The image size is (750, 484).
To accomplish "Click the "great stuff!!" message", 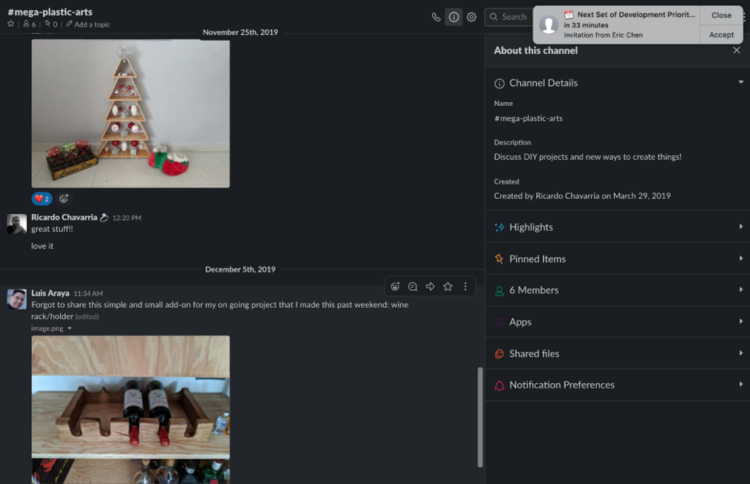I will tap(52, 229).
